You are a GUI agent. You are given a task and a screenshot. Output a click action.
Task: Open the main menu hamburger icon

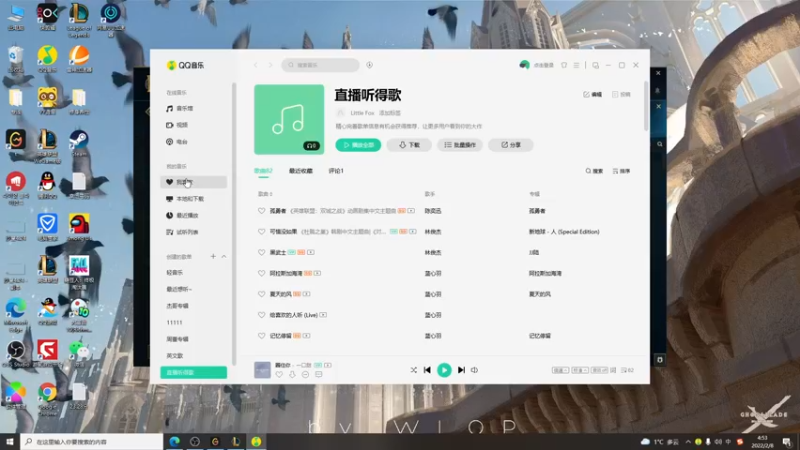(577, 65)
